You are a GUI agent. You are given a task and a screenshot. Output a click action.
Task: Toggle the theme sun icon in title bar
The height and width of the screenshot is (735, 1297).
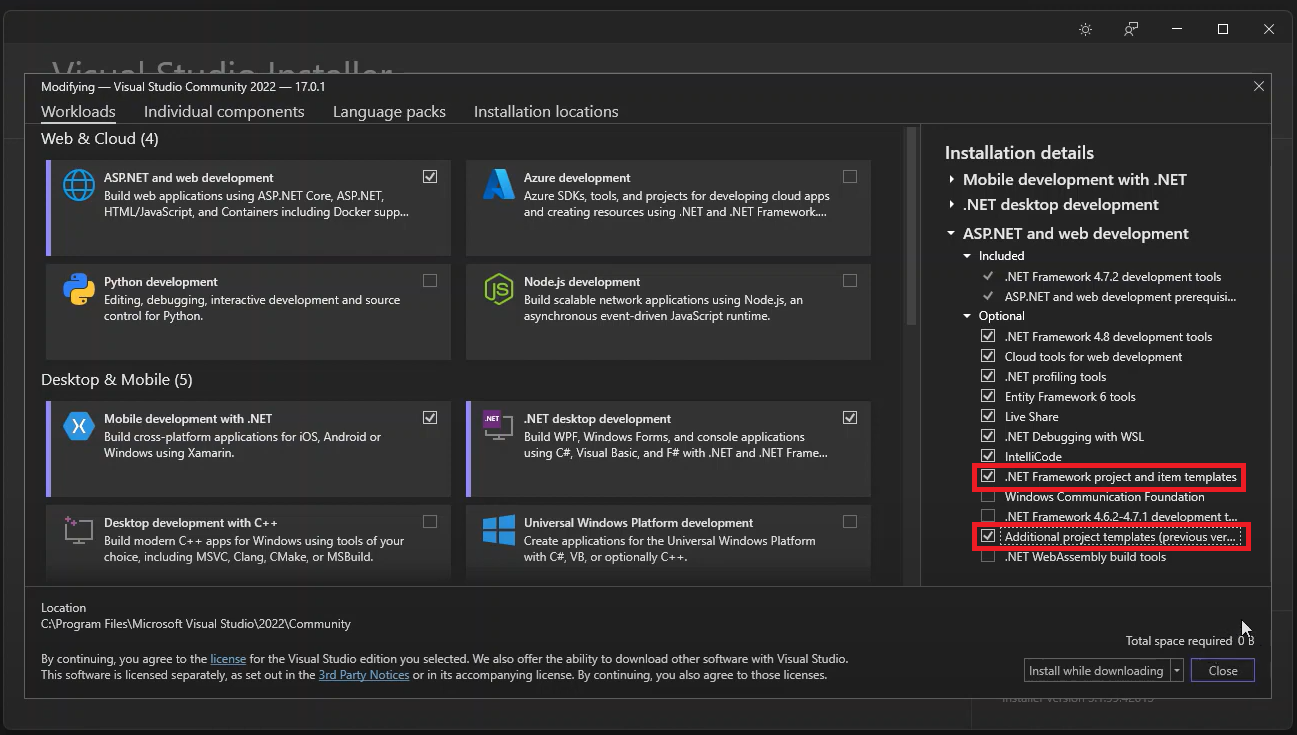click(1085, 29)
